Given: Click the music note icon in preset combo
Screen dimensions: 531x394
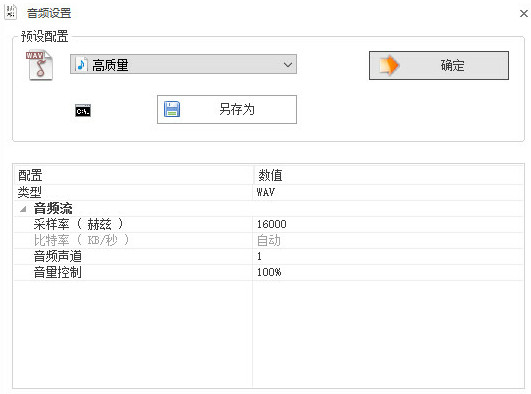Looking at the screenshot, I should [x=81, y=64].
